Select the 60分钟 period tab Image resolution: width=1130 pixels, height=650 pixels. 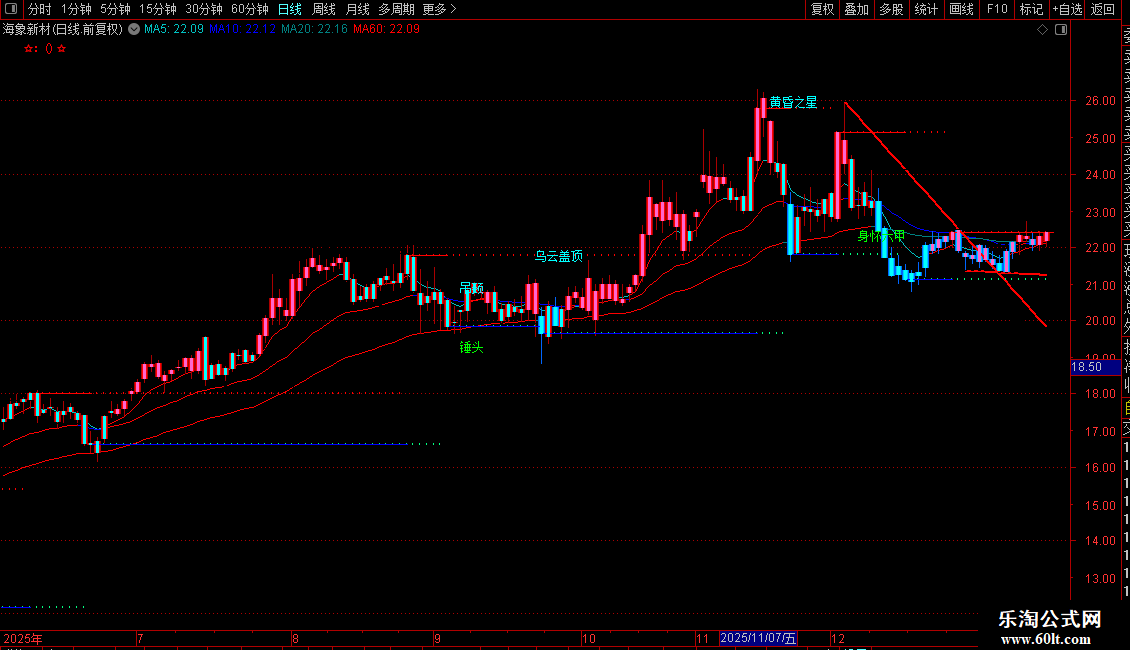249,9
